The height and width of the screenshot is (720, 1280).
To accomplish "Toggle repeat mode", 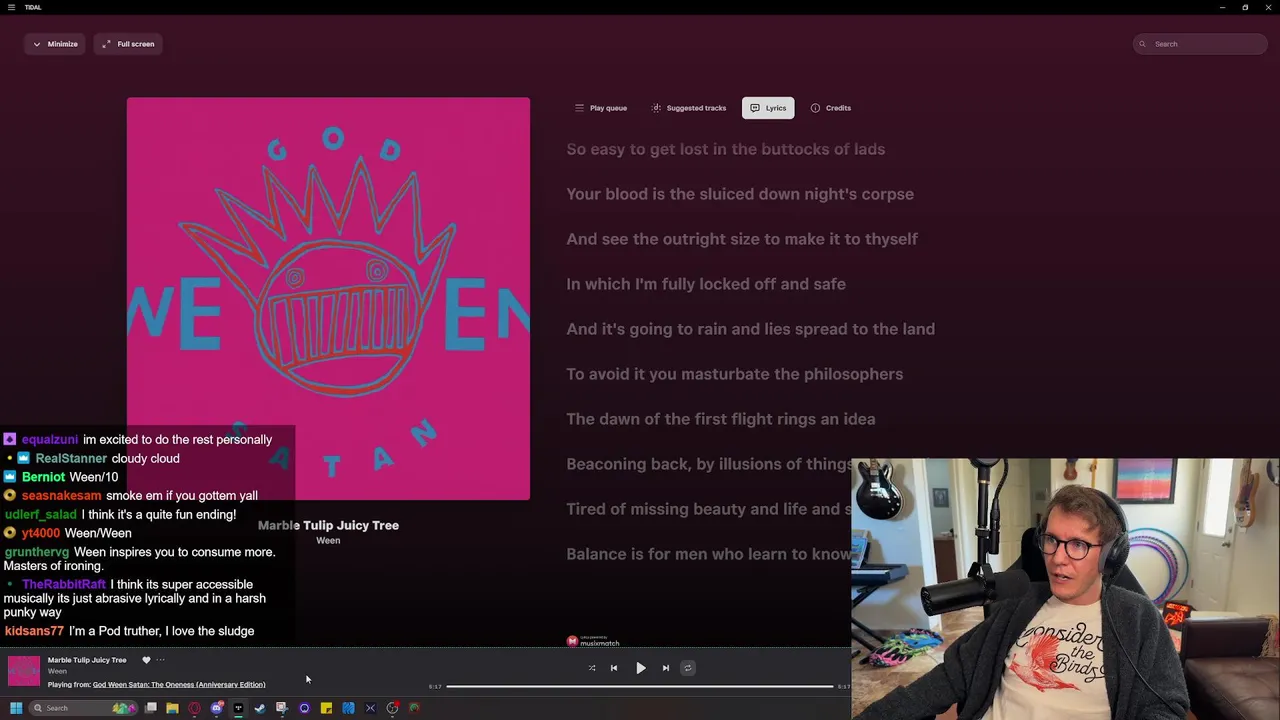I will [687, 668].
